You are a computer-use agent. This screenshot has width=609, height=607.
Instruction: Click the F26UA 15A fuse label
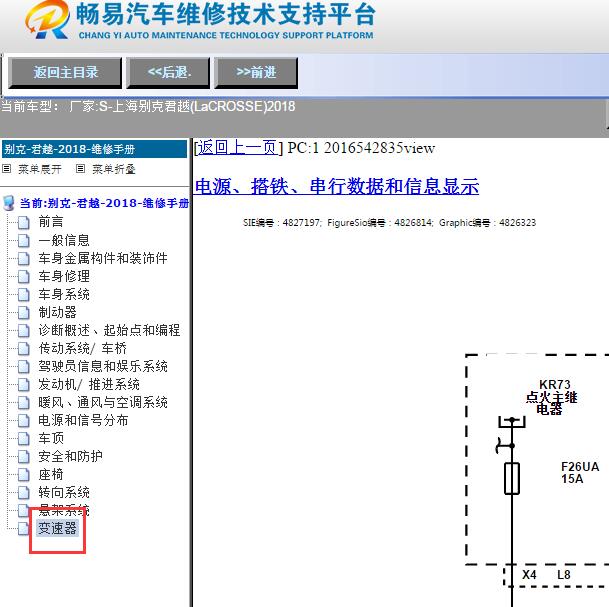pyautogui.click(x=580, y=473)
